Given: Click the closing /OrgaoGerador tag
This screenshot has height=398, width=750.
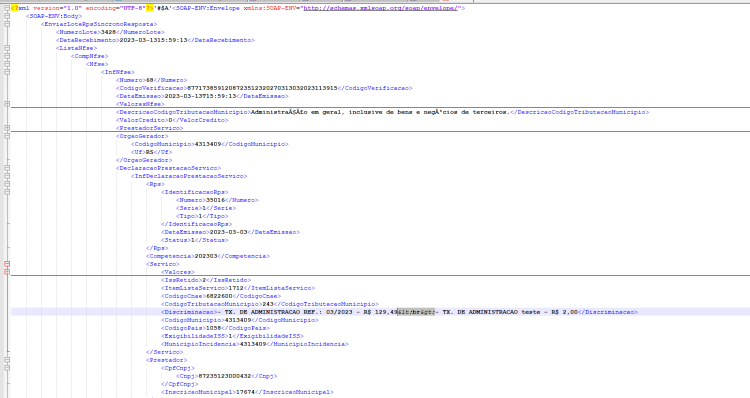Looking at the screenshot, I should pyautogui.click(x=144, y=160).
